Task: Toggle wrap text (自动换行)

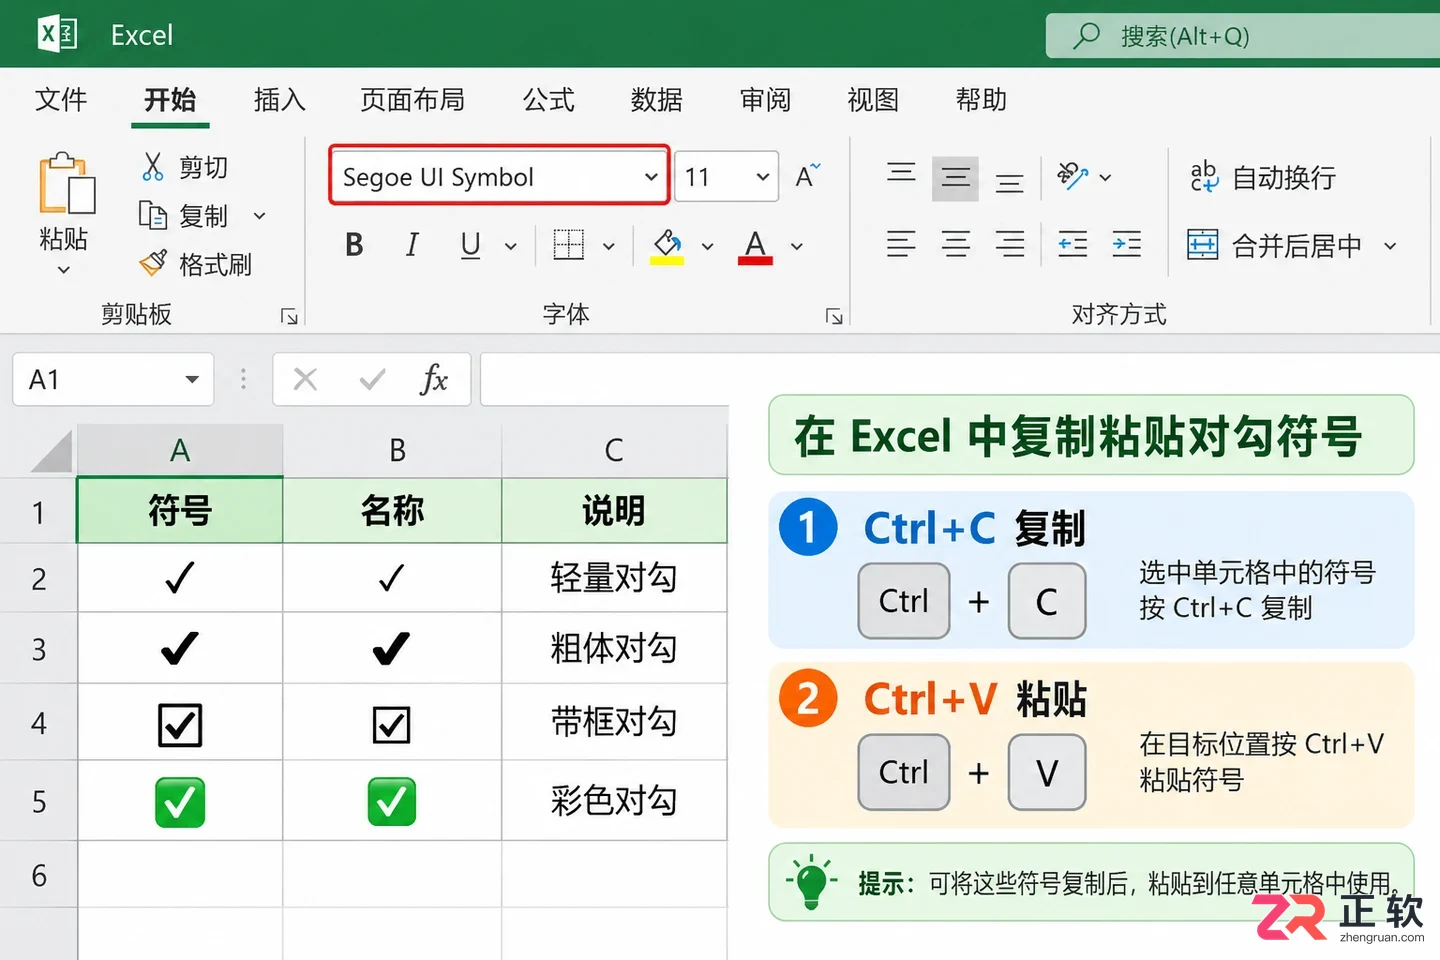Action: [x=1262, y=177]
